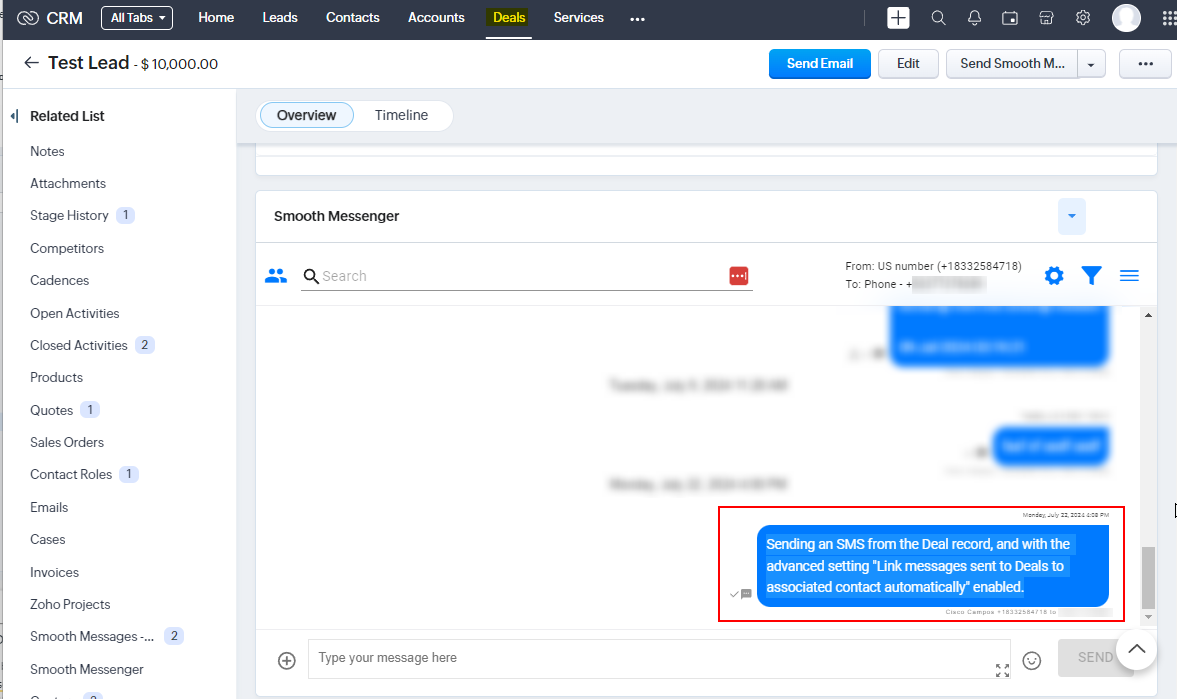Open Cases related list
Viewport: 1177px width, 699px height.
[x=47, y=539]
